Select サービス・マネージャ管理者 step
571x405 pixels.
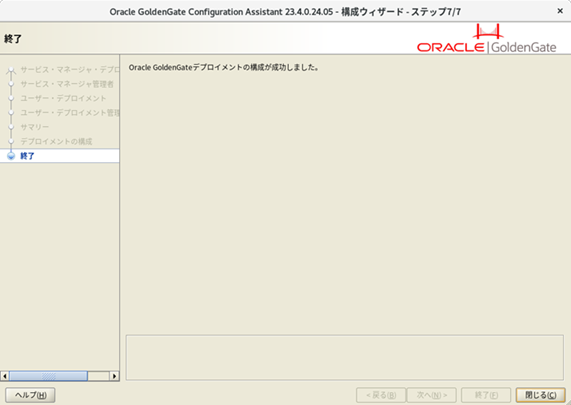coord(67,84)
